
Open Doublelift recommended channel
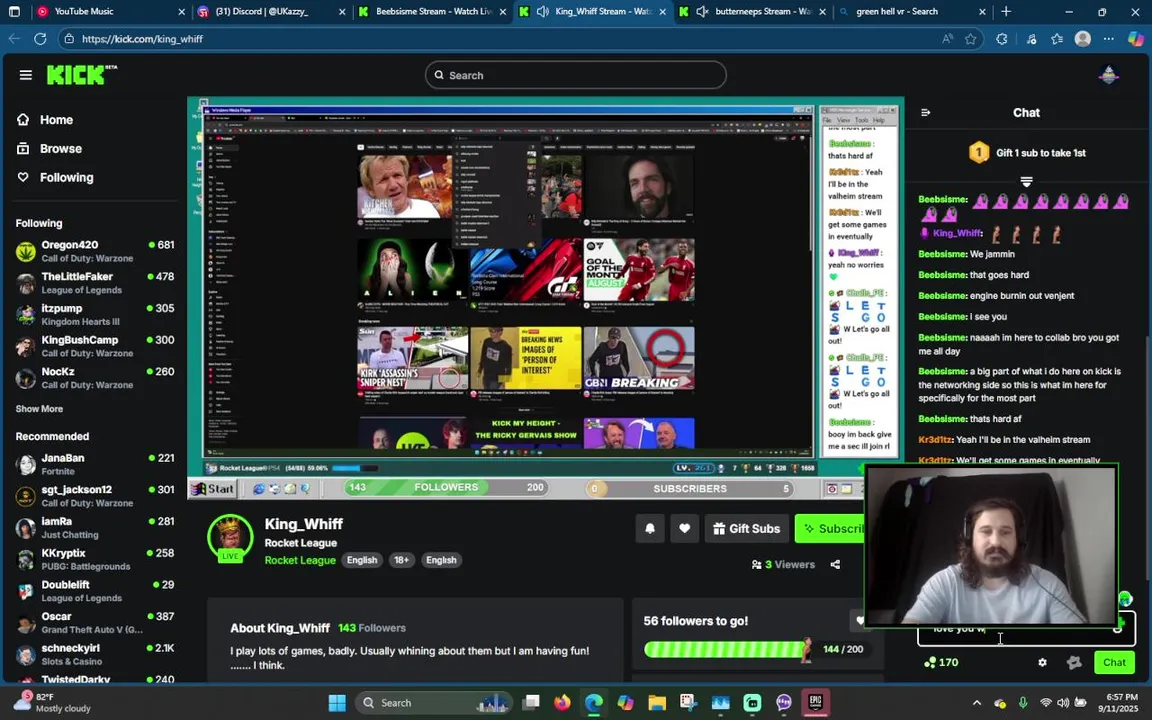(95, 591)
